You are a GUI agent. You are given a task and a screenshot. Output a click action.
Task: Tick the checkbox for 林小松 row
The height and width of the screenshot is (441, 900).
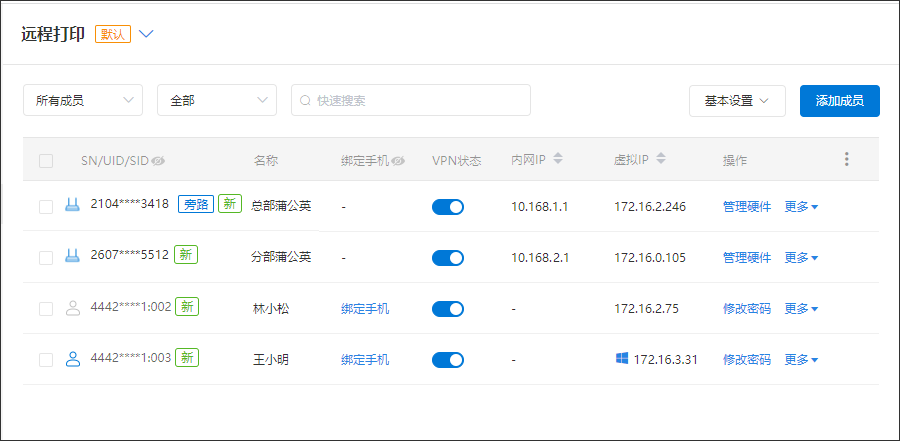[x=46, y=309]
